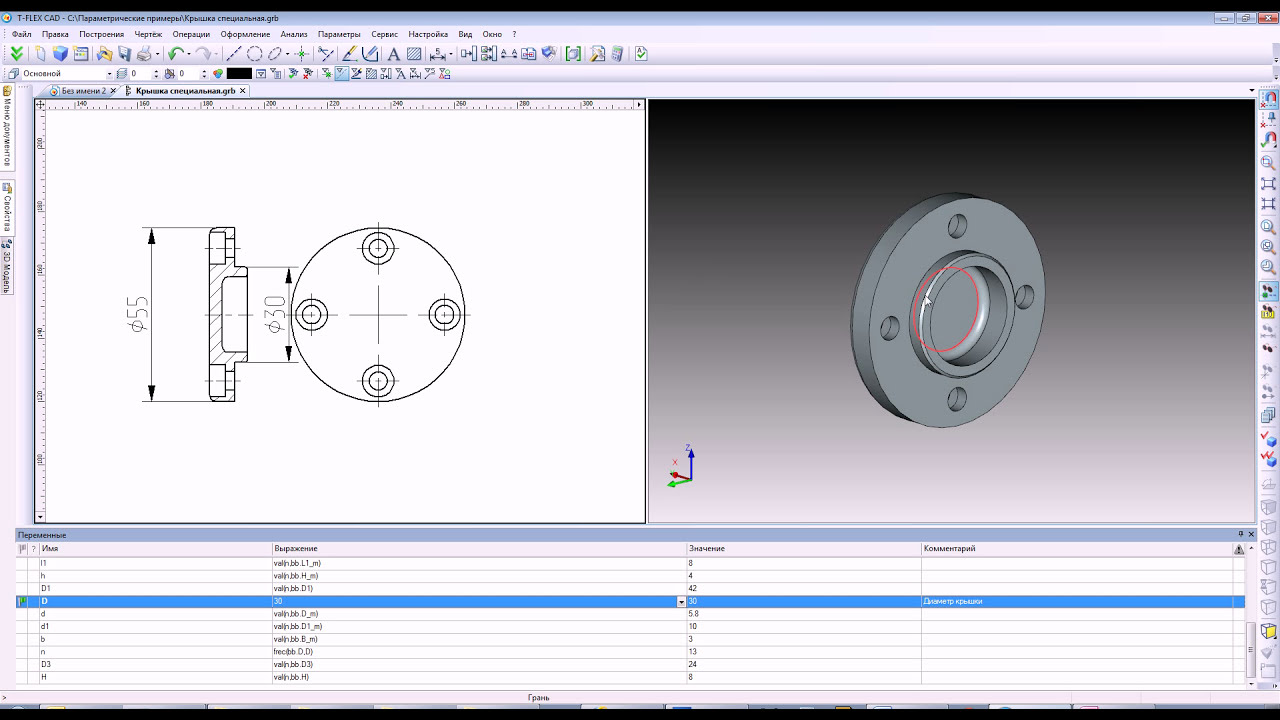1280x720 pixels.
Task: Click the green double-check finish icon
Action: 16,54
